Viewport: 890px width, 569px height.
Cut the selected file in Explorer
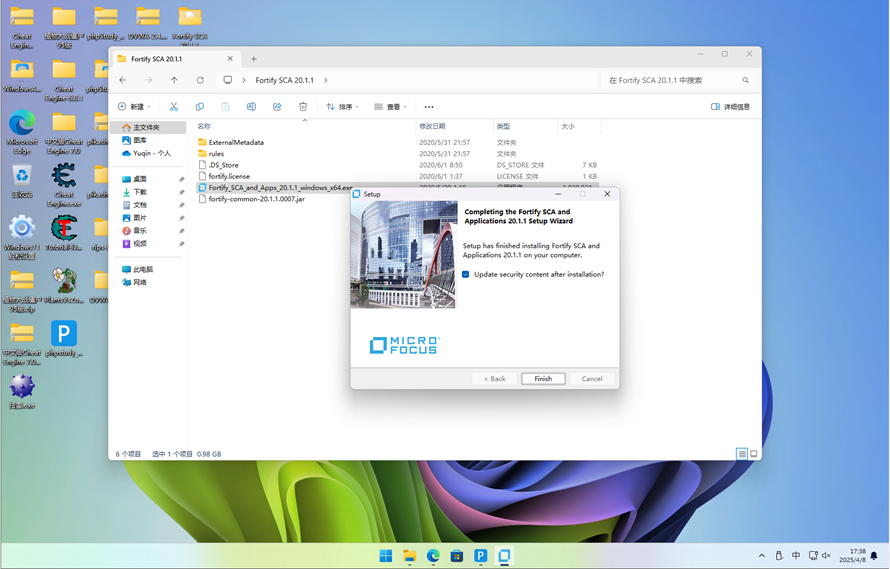tap(174, 107)
